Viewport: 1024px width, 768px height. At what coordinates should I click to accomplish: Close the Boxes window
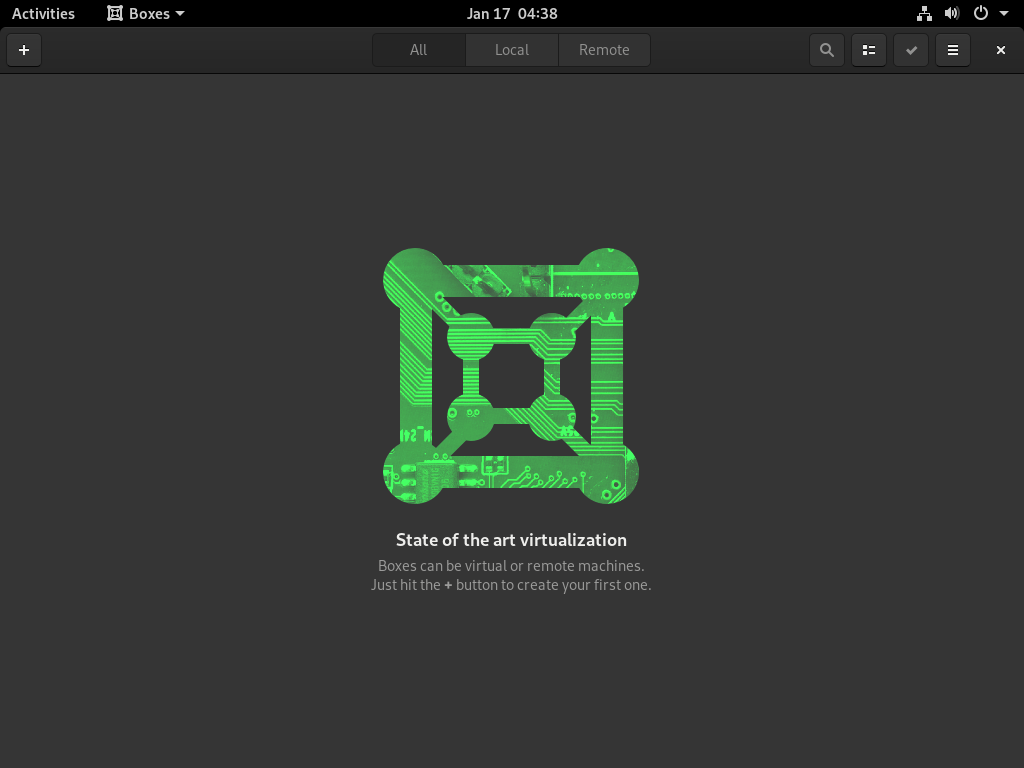(1000, 50)
